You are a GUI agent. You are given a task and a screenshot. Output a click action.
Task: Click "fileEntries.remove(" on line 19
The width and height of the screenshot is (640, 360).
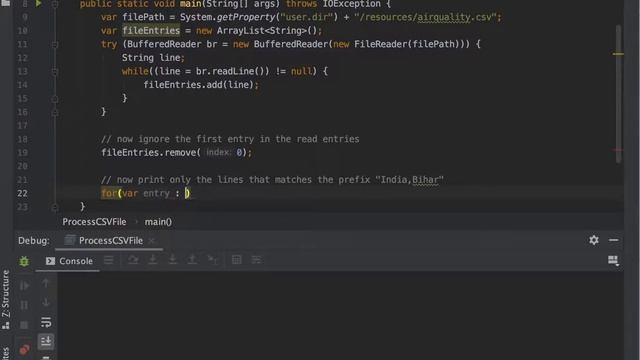coord(151,153)
